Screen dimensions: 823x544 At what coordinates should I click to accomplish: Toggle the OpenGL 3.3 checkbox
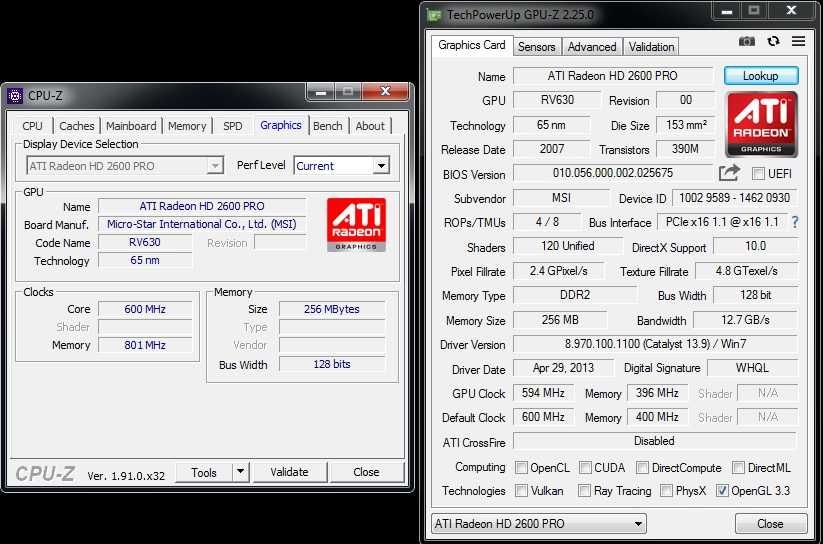click(722, 490)
